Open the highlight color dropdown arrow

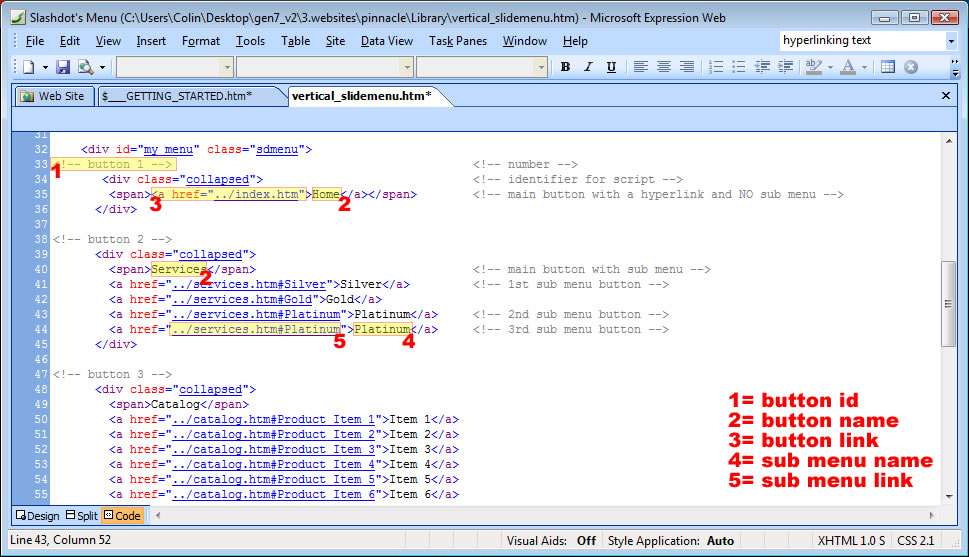tap(830, 67)
